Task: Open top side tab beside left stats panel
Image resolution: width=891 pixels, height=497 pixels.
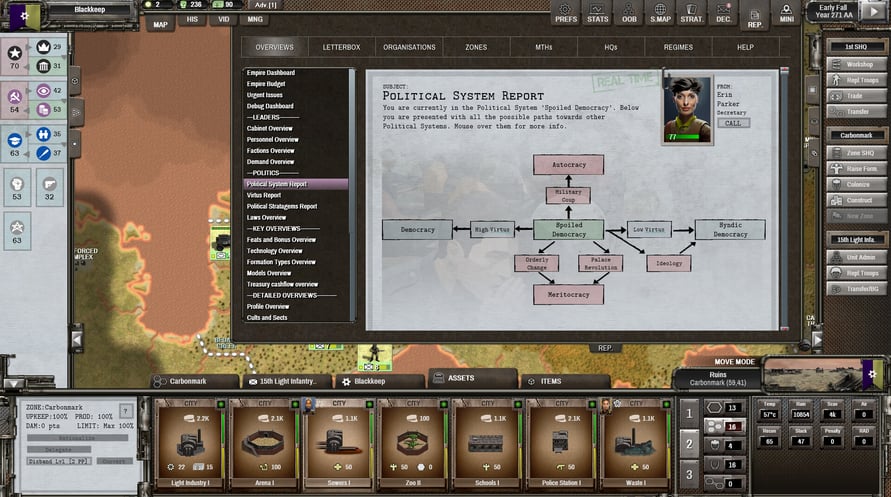Action: click(74, 81)
